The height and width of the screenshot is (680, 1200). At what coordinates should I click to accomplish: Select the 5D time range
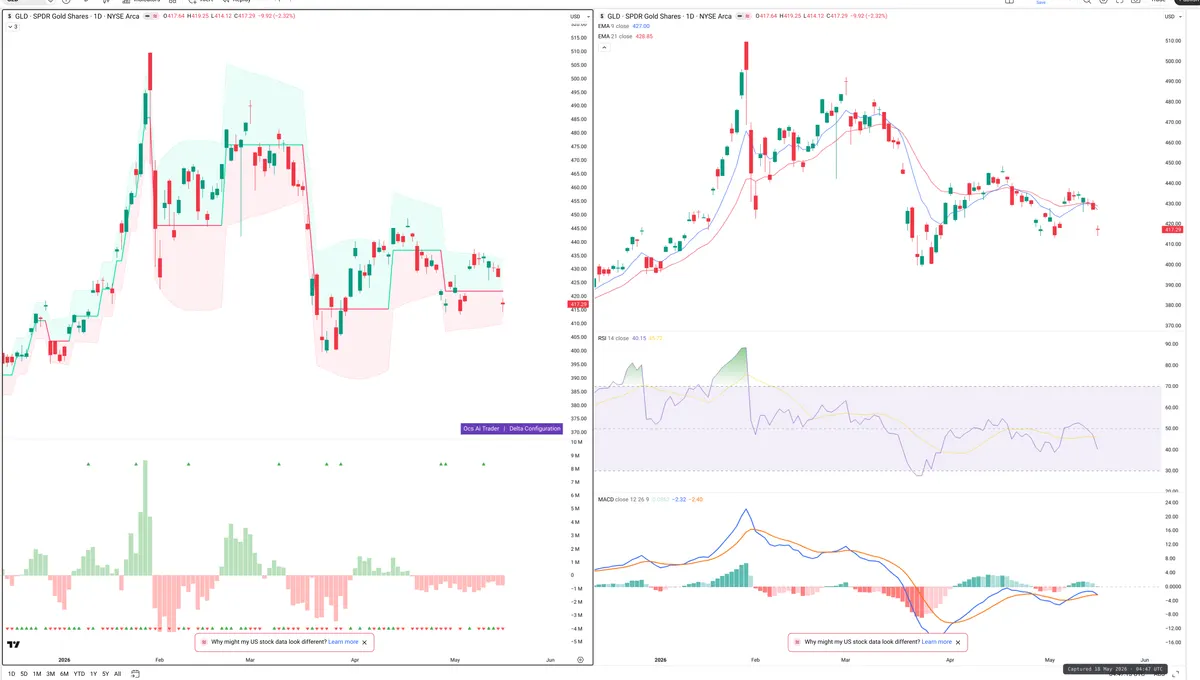[24, 674]
